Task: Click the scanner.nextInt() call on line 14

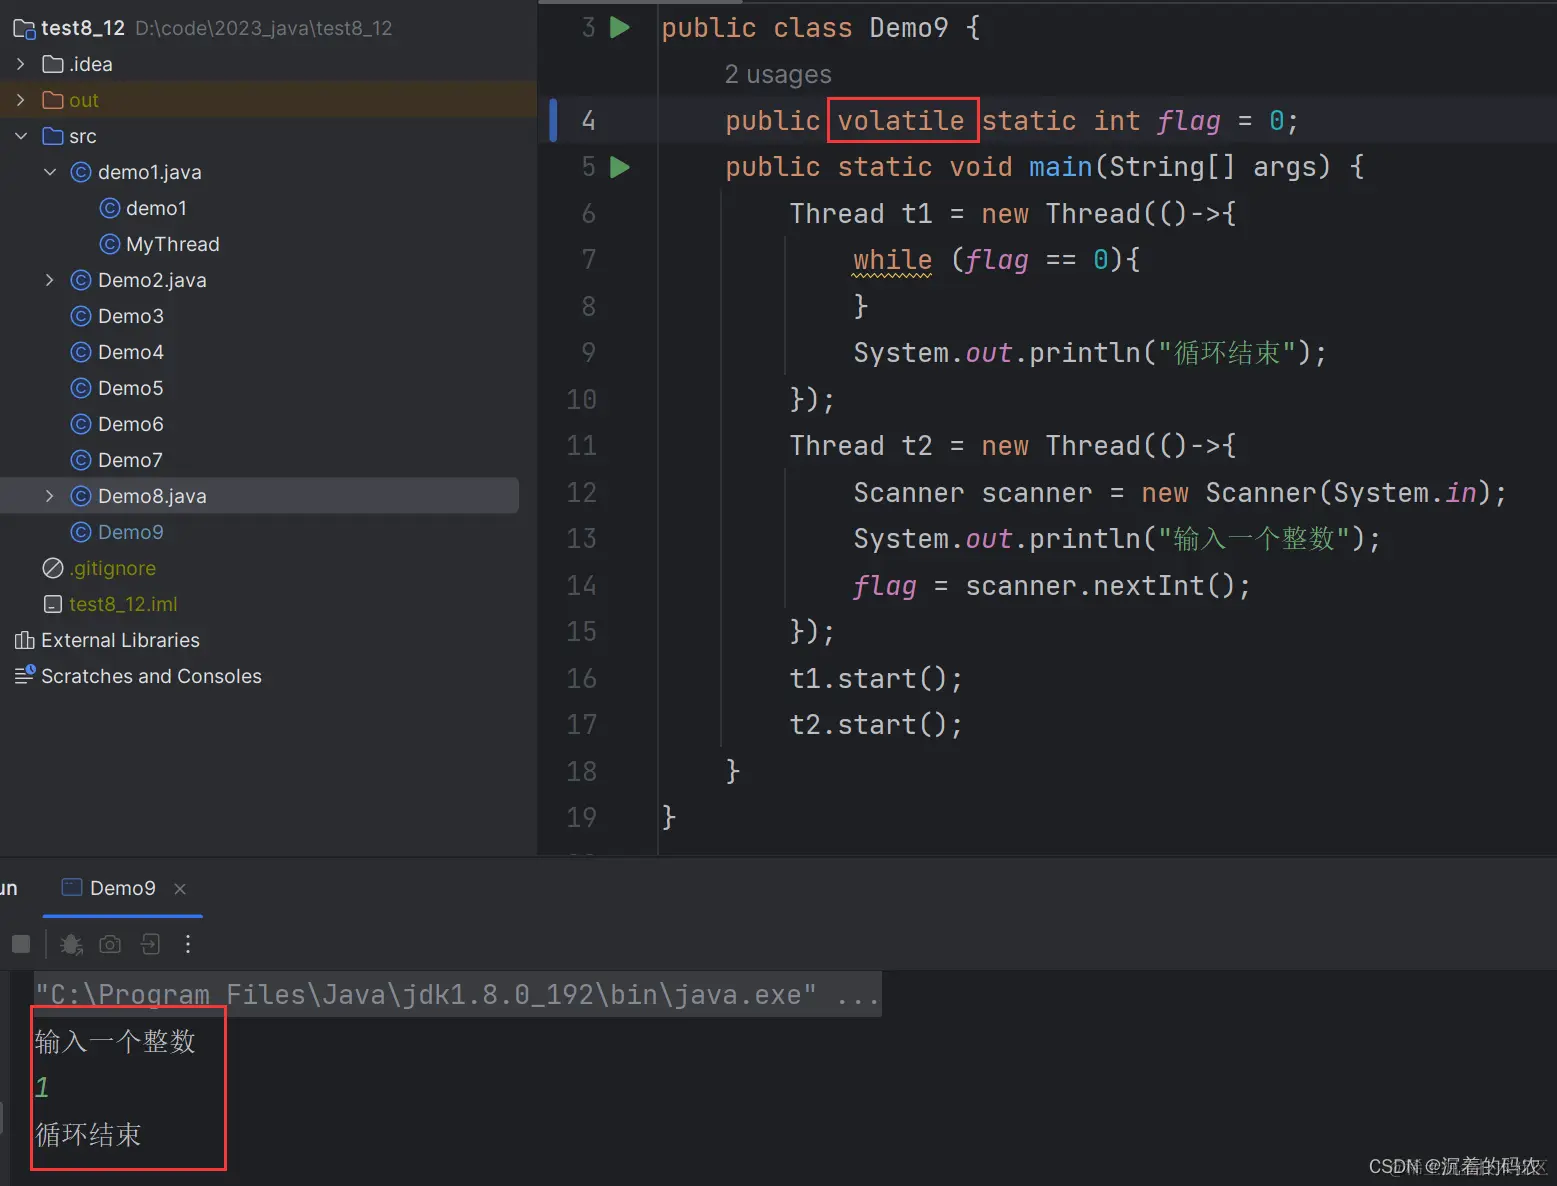Action: (x=1107, y=586)
